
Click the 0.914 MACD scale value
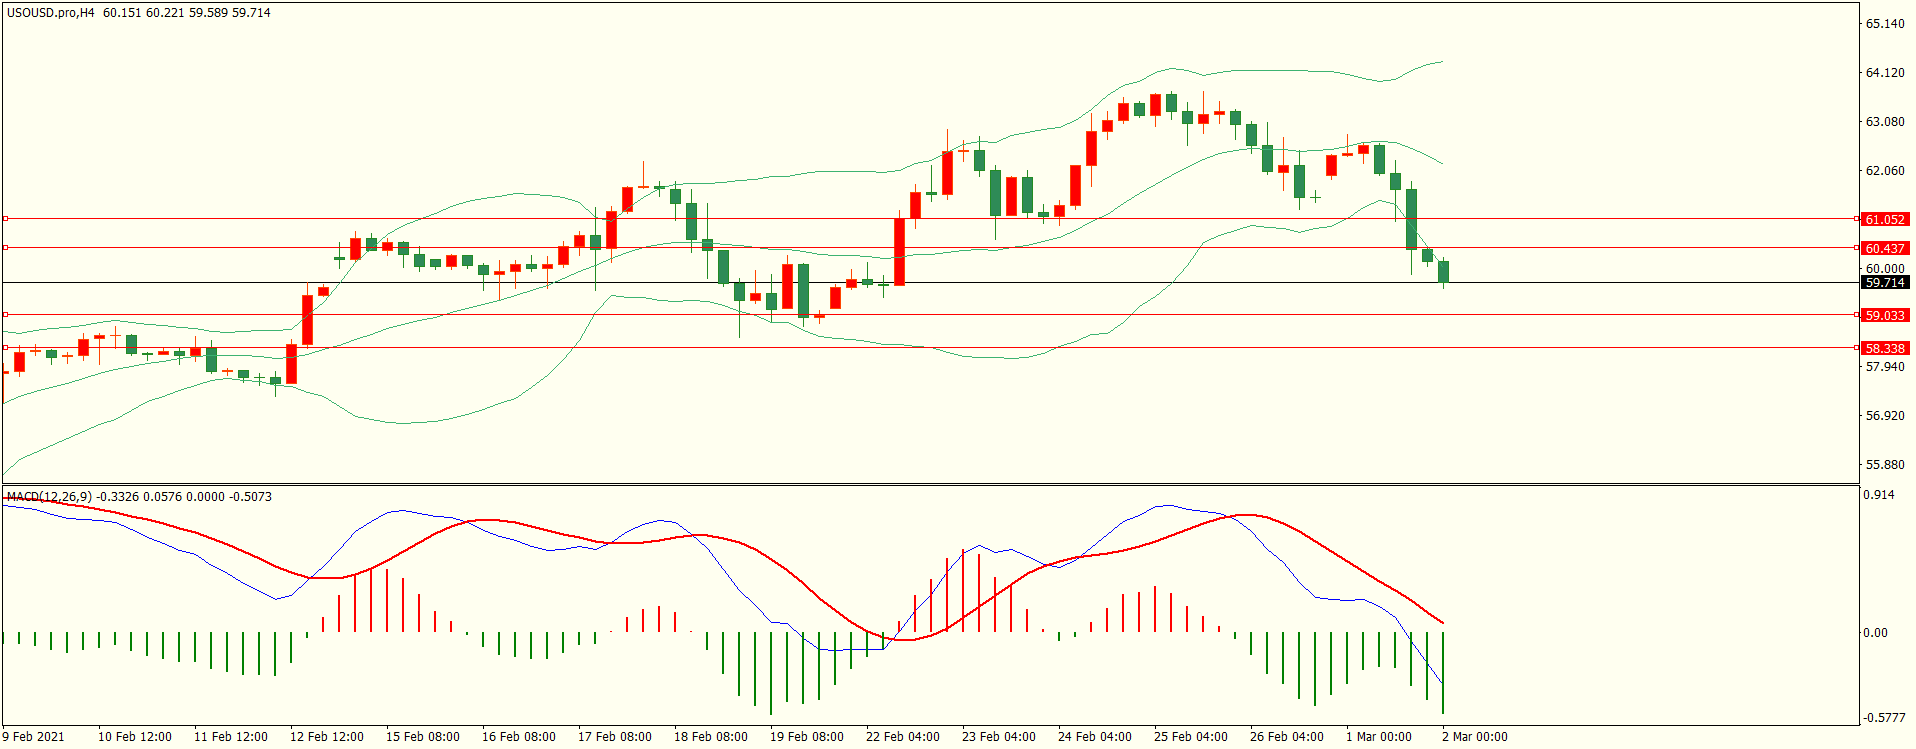pos(1880,495)
